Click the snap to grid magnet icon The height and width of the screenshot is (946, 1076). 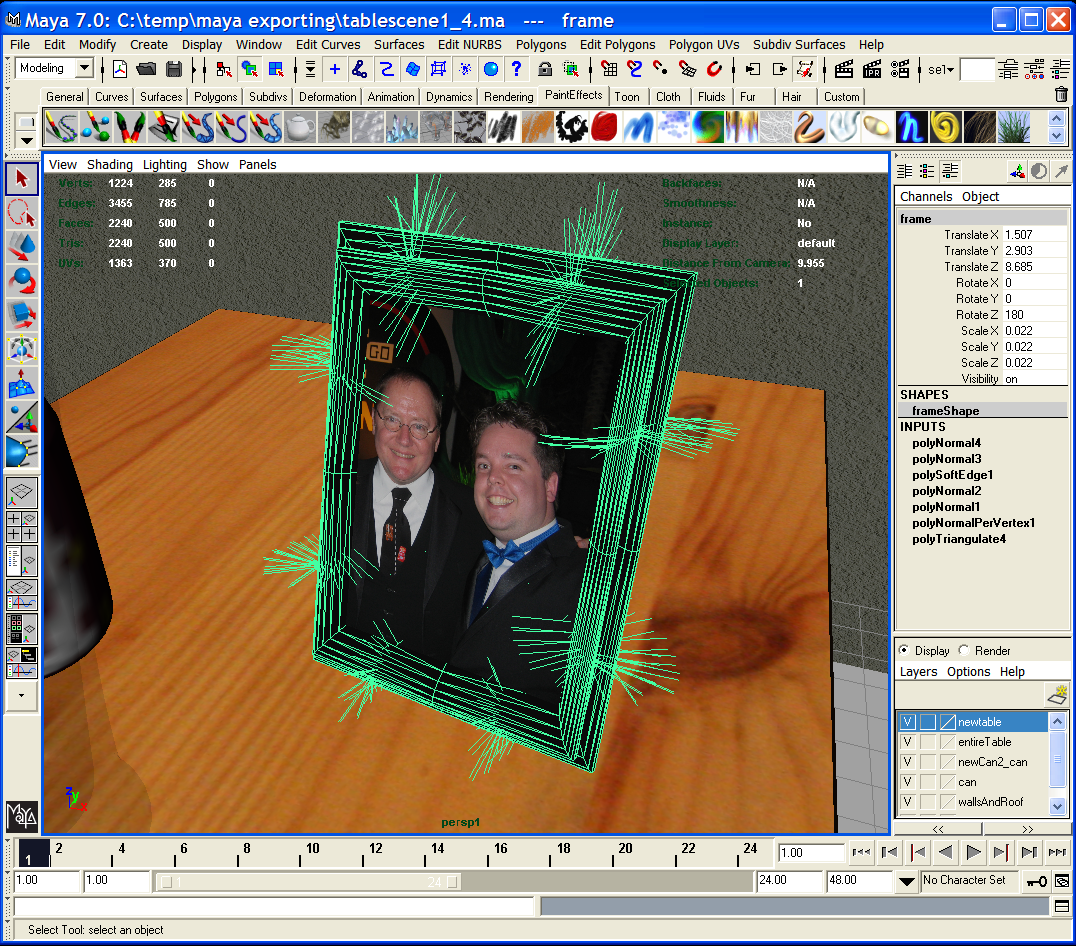coord(609,69)
